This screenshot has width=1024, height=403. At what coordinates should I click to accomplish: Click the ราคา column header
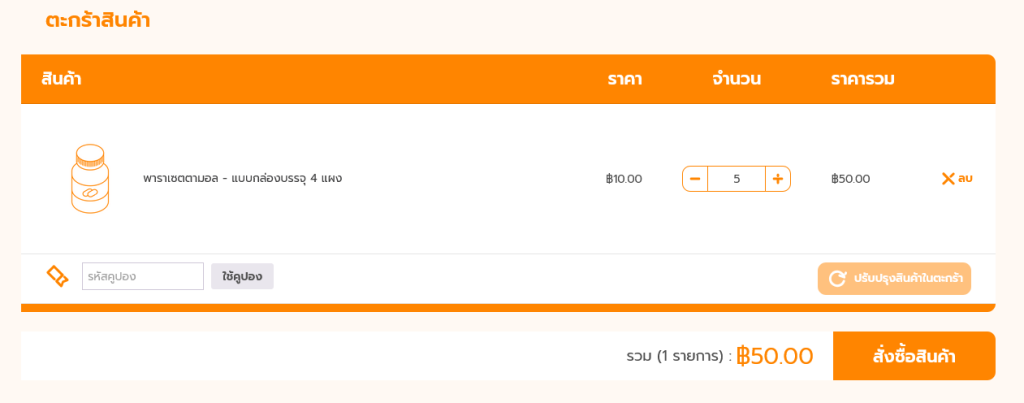pos(624,80)
